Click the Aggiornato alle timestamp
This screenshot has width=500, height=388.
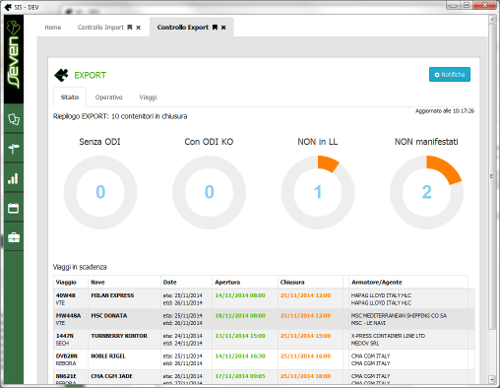[x=444, y=111]
